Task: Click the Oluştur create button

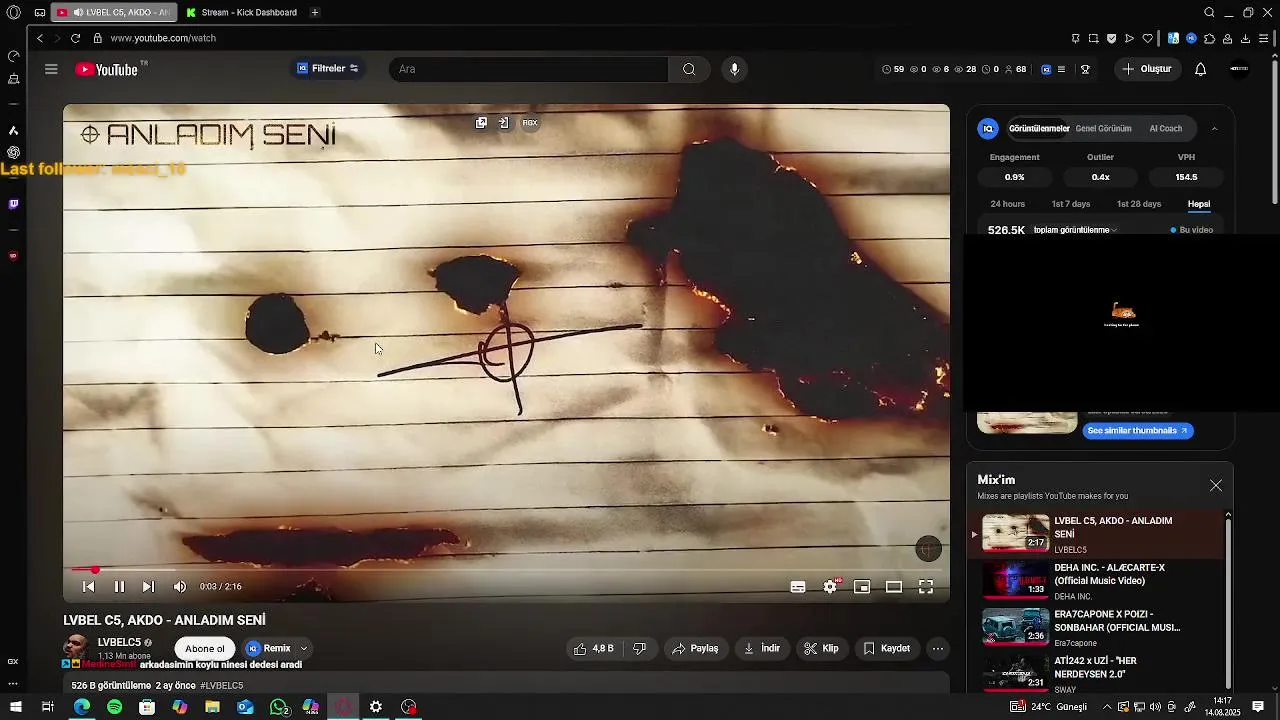Action: 1147,69
